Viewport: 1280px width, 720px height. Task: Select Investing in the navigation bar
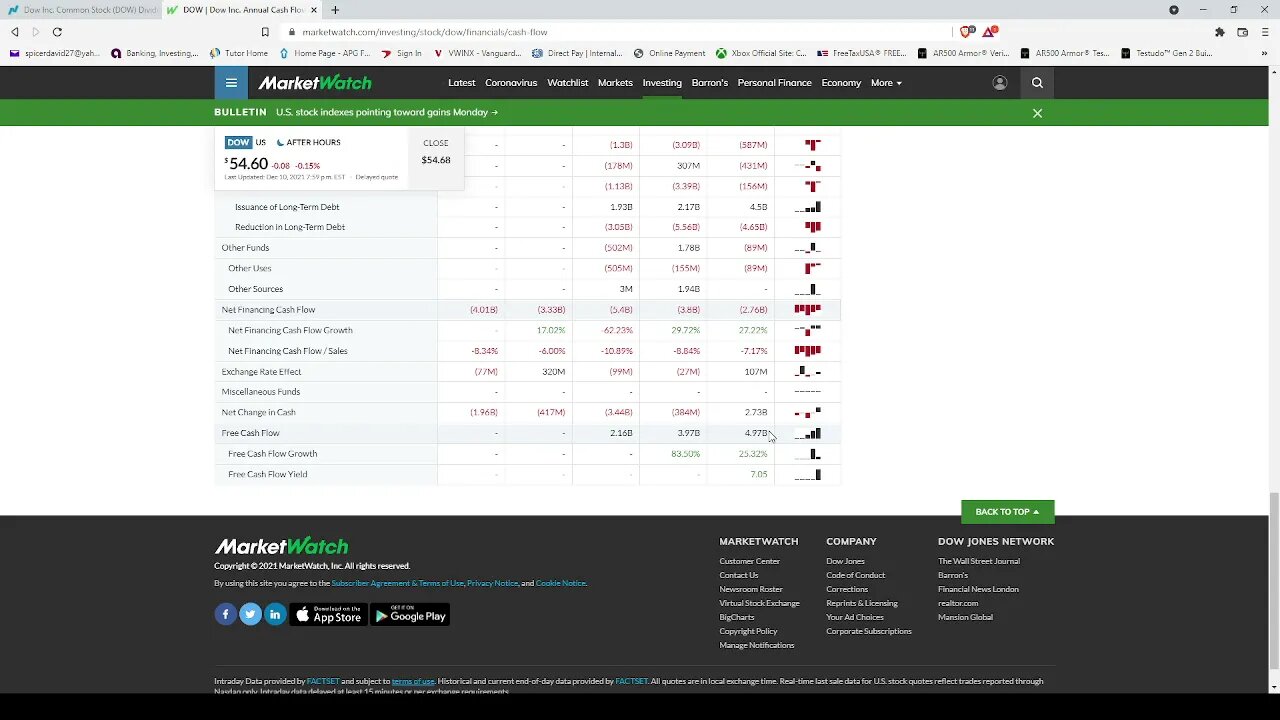tap(662, 83)
